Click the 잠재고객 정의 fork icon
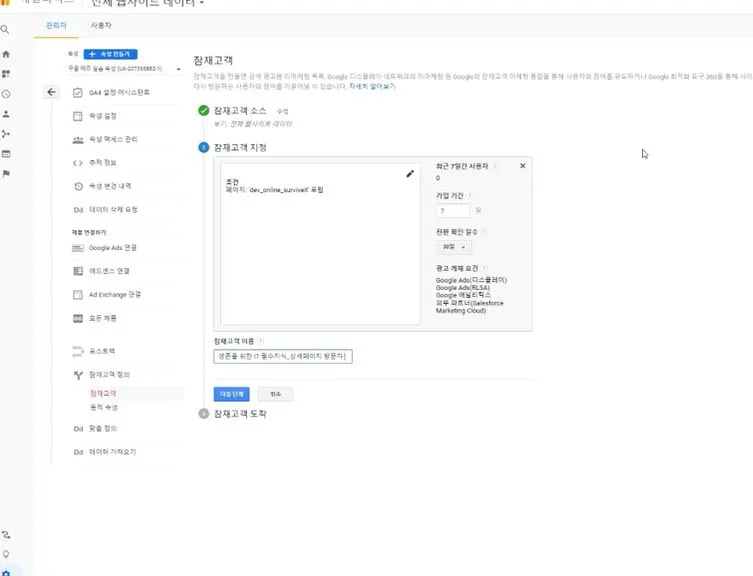The width and height of the screenshot is (753, 576). (78, 375)
